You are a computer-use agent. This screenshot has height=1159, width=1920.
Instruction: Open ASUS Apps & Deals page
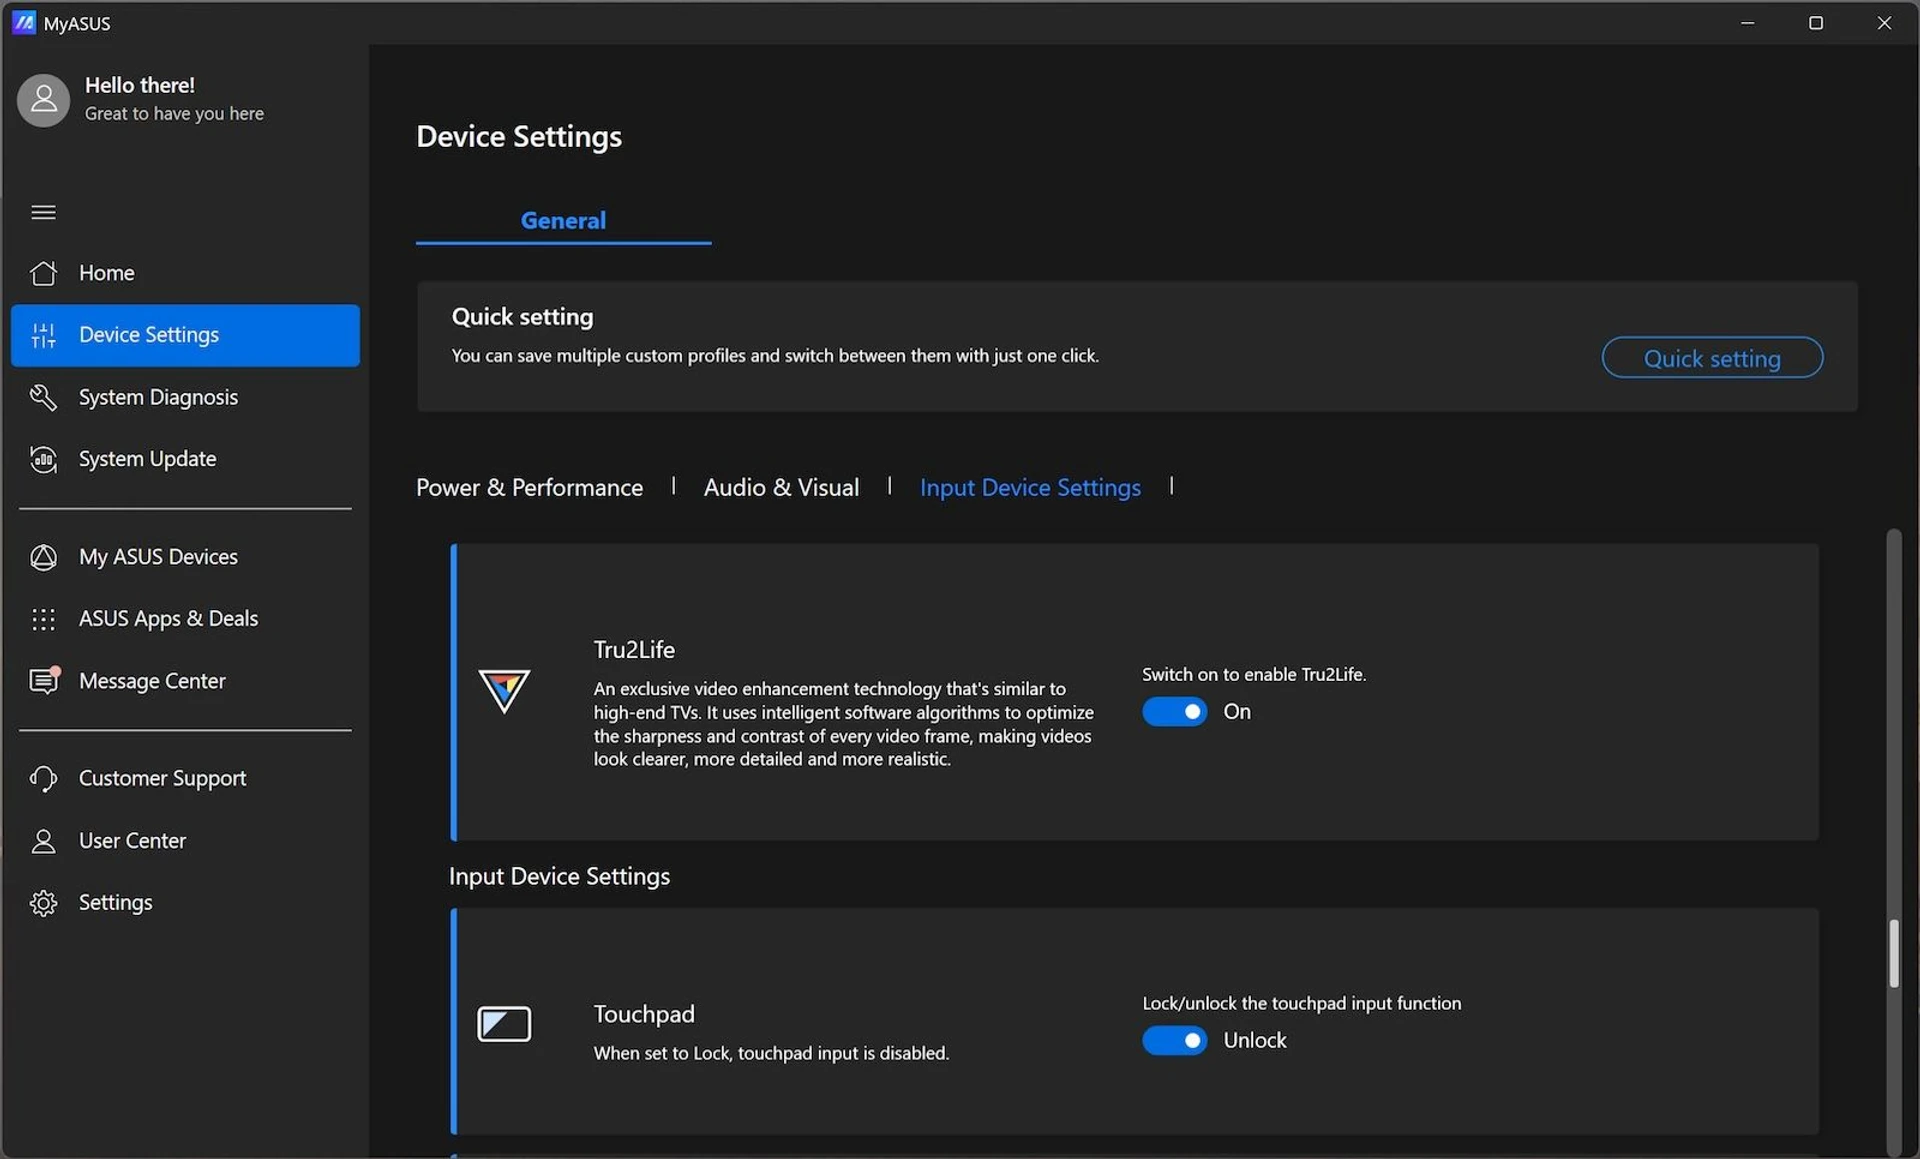[185, 619]
